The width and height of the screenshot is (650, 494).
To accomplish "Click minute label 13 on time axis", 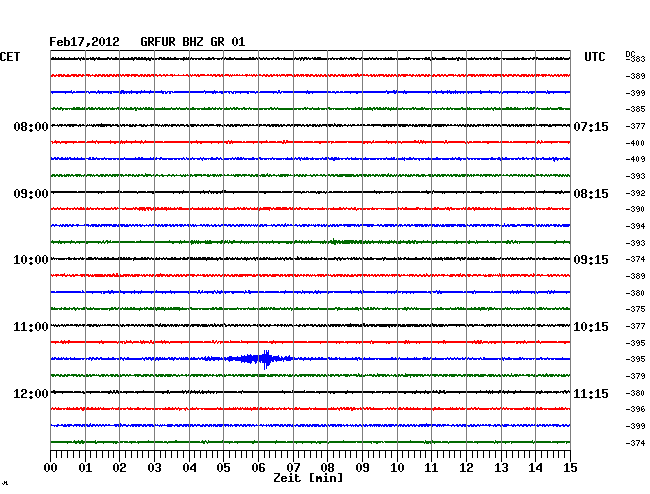I will 501,468.
